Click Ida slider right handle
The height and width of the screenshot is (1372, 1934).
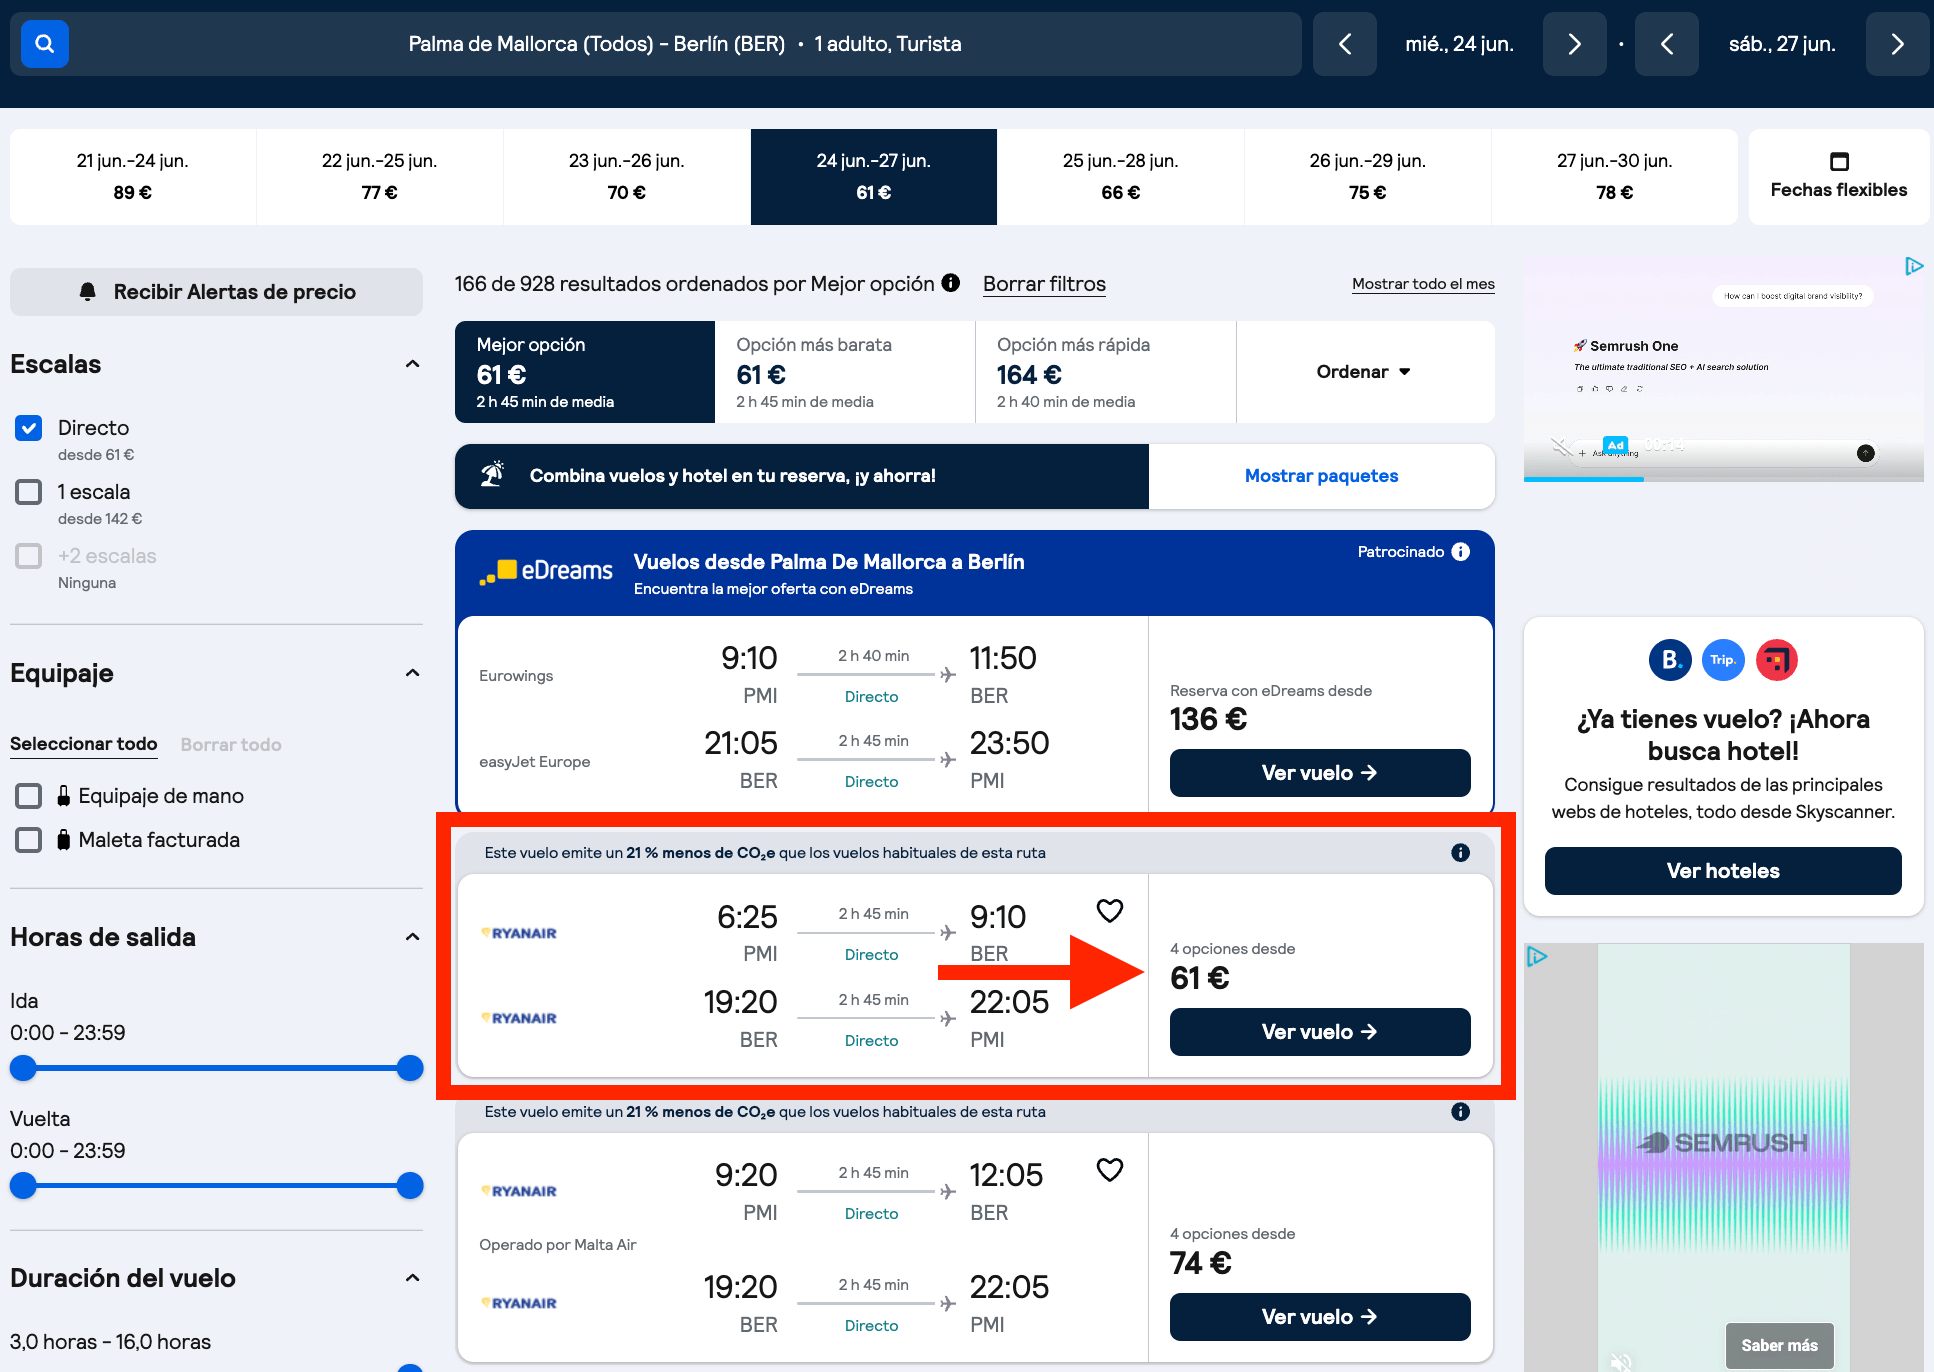click(410, 1068)
